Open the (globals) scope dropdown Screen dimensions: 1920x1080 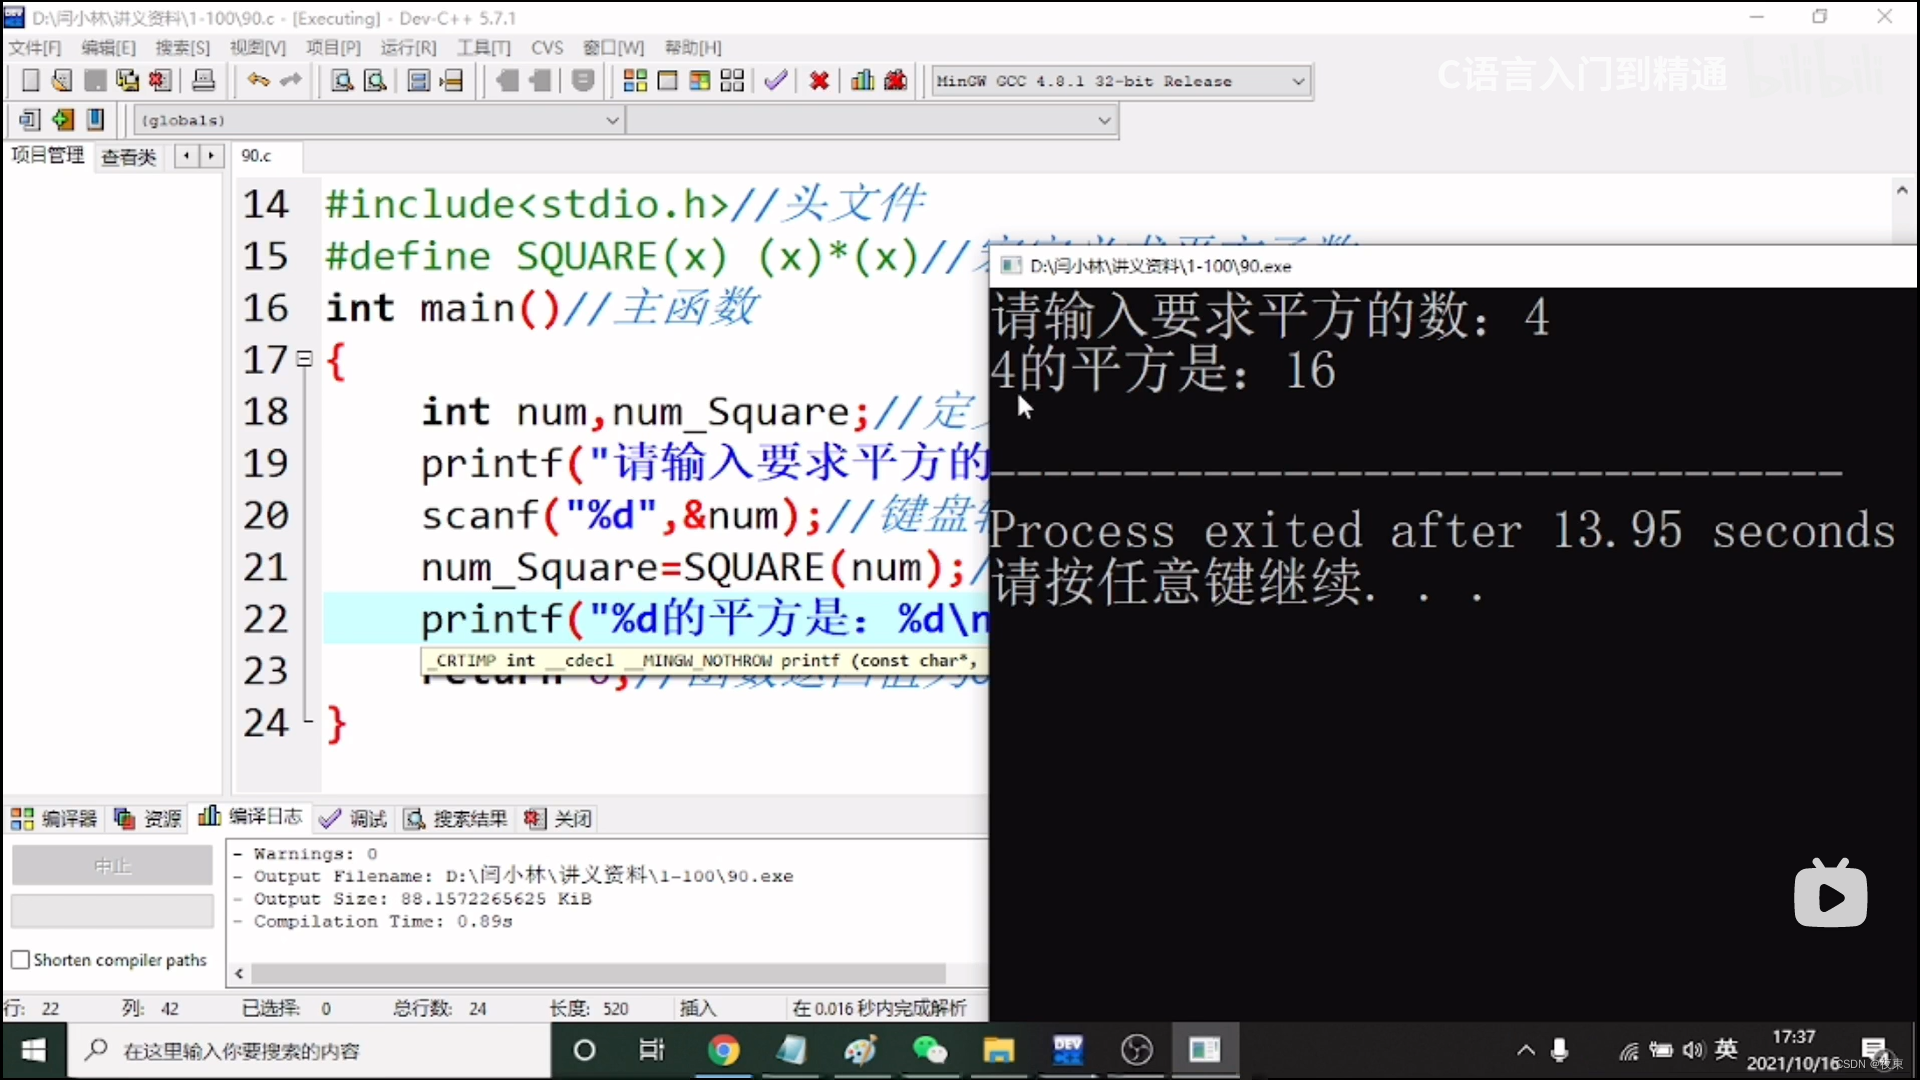612,120
